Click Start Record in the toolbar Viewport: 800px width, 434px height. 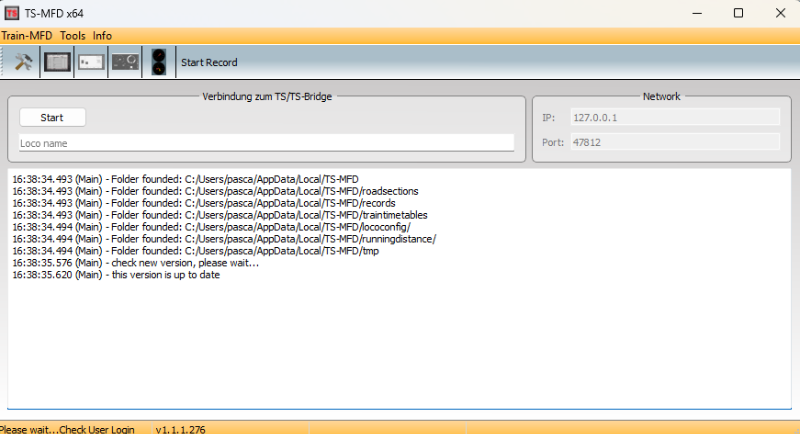[x=209, y=62]
